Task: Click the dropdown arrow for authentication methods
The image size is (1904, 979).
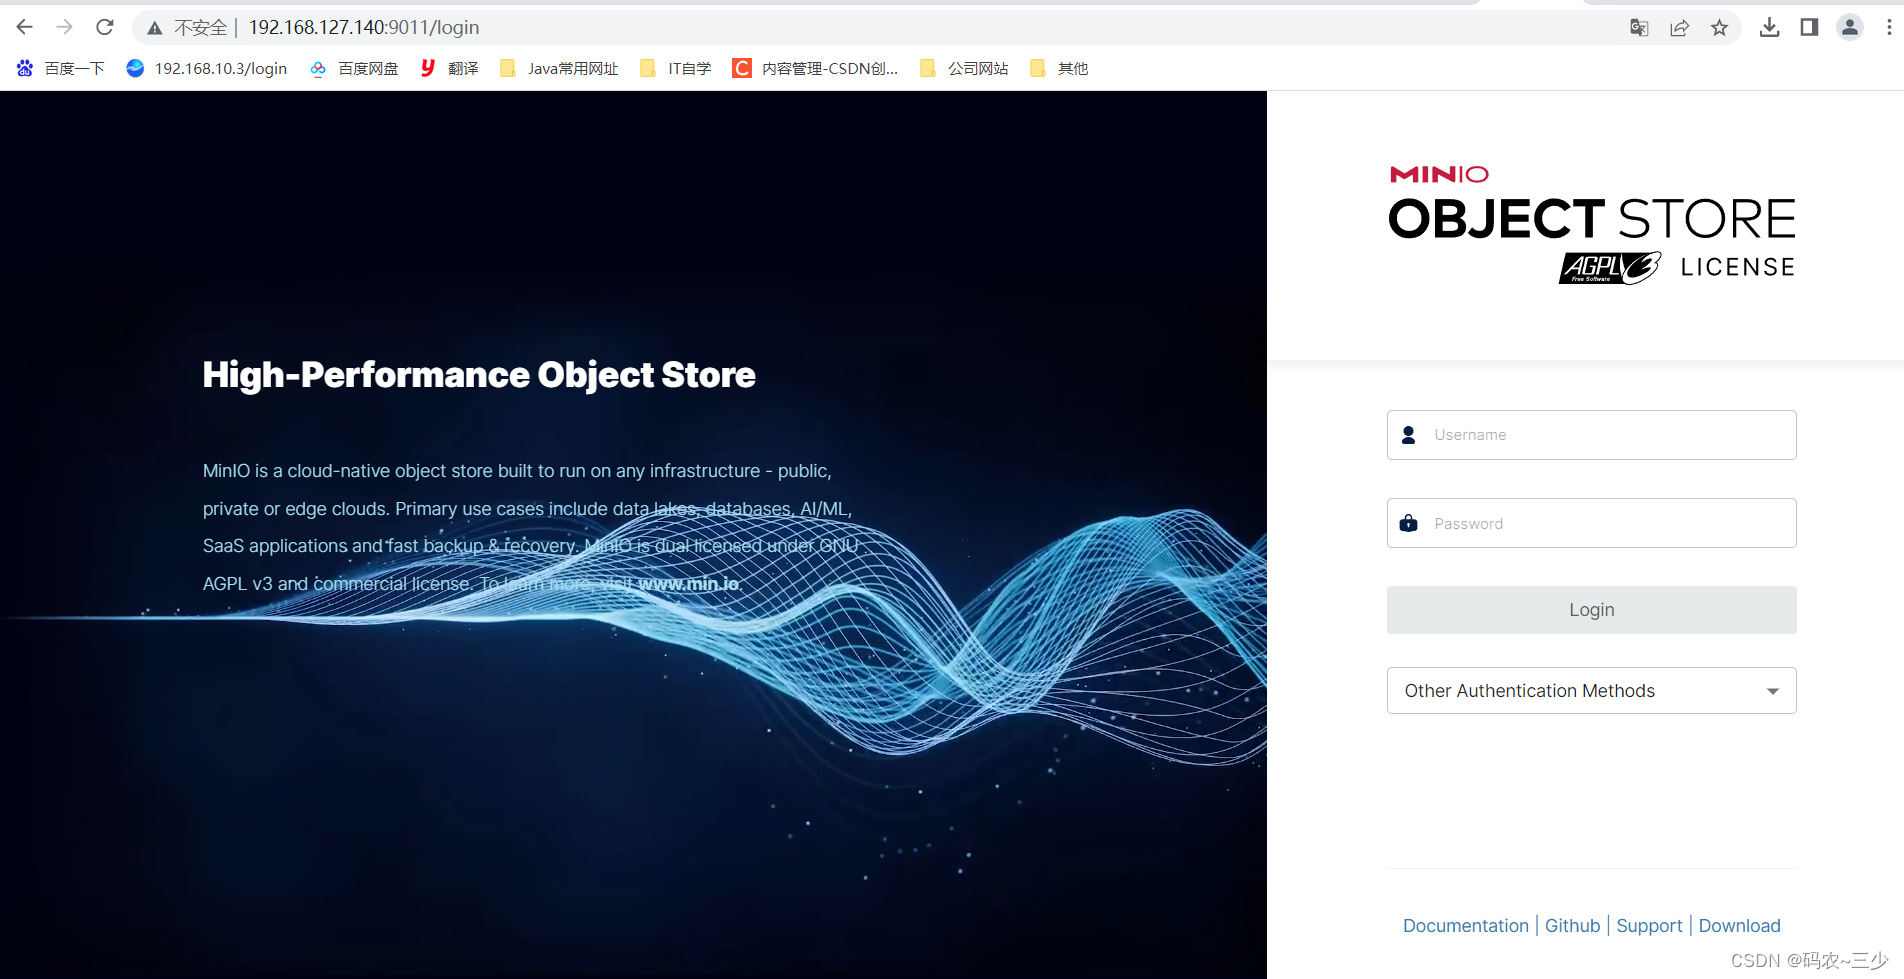Action: coord(1773,691)
